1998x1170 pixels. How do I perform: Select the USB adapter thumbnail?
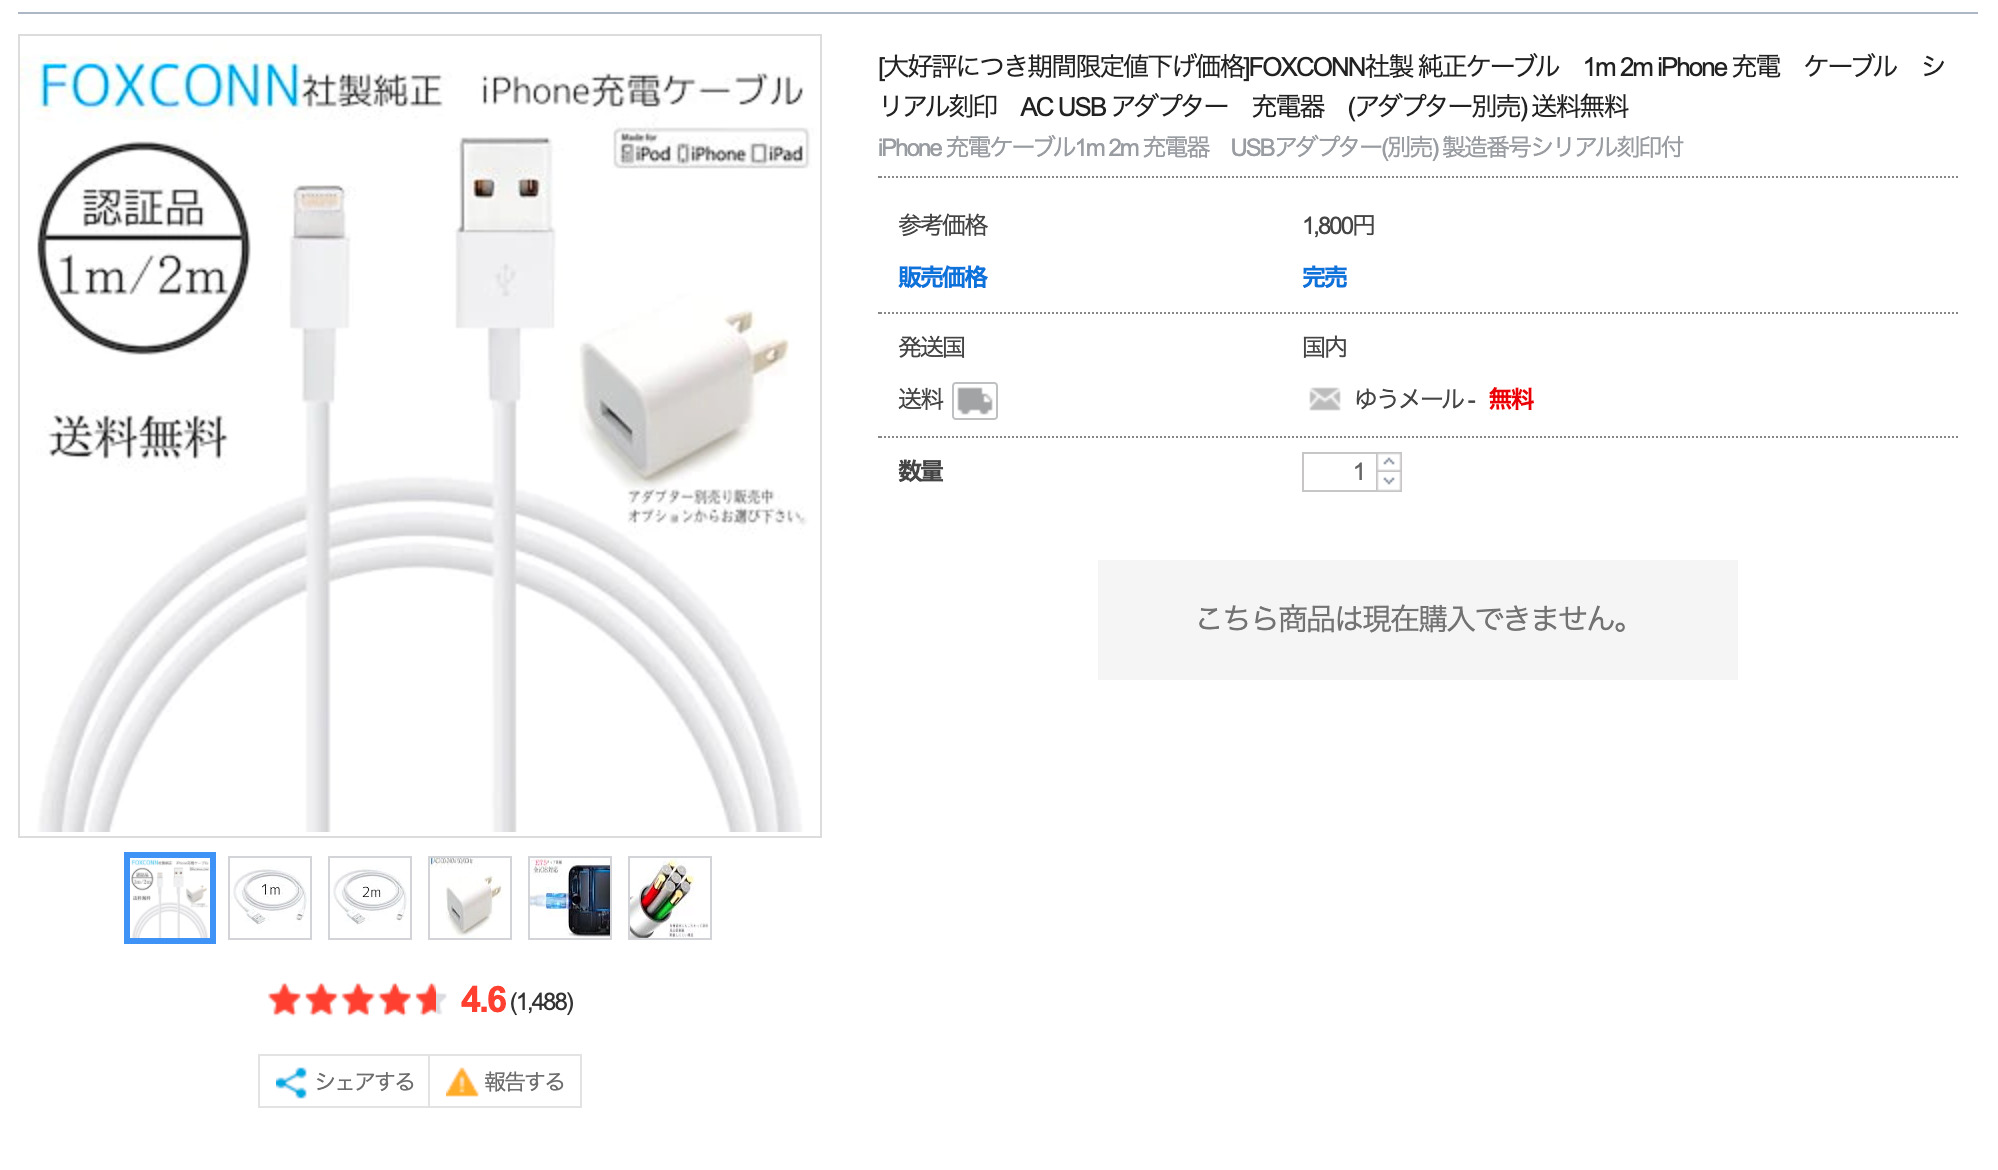(470, 898)
